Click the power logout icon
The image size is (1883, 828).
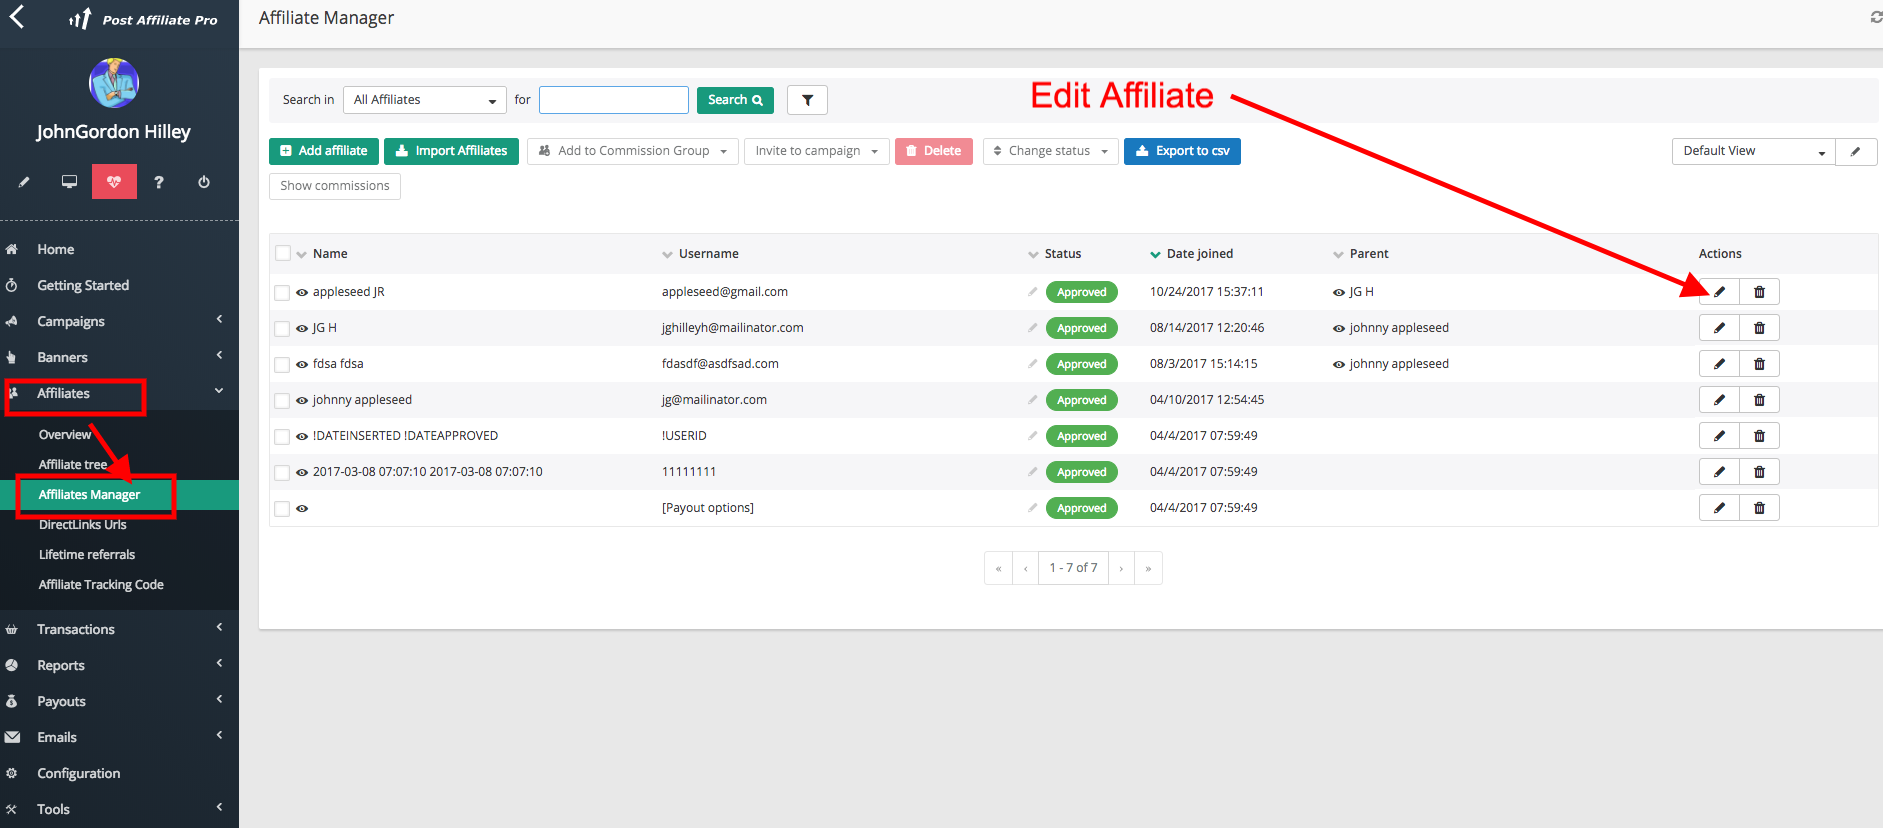[204, 182]
